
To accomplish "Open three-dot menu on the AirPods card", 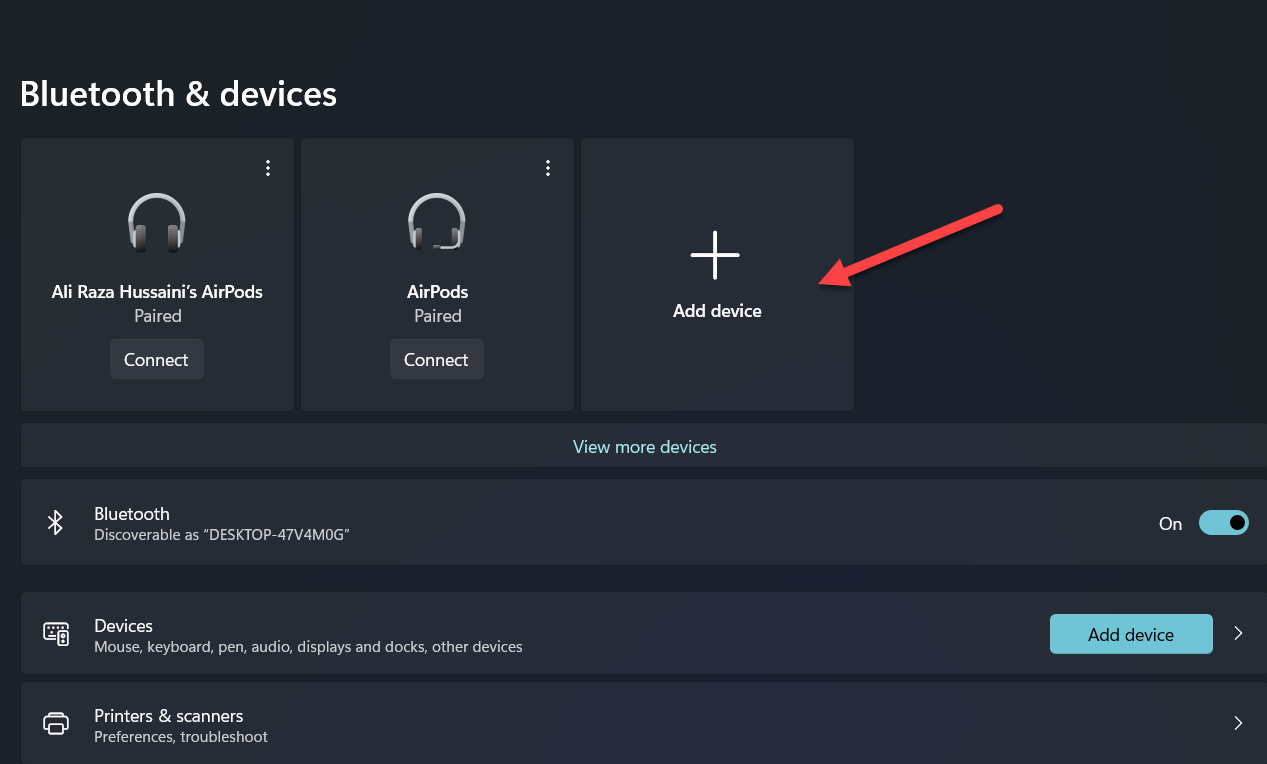I will coord(547,168).
